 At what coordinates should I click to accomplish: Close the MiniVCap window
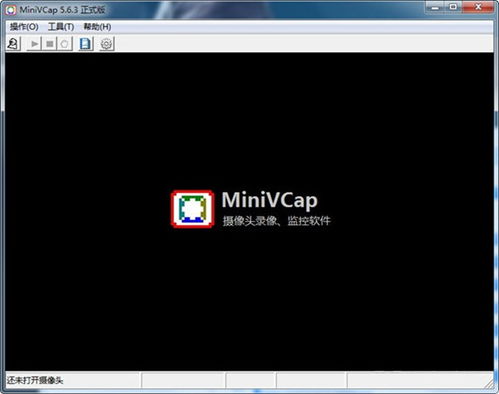[x=478, y=7]
